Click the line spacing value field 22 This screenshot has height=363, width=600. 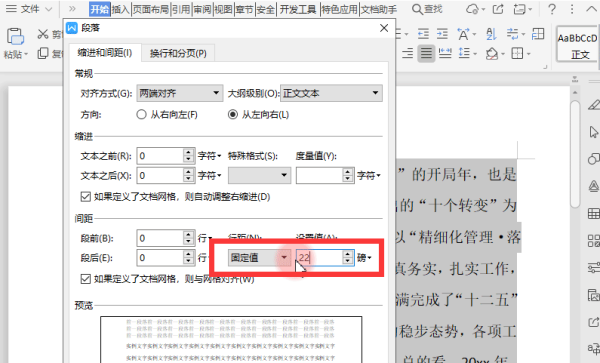click(320, 258)
